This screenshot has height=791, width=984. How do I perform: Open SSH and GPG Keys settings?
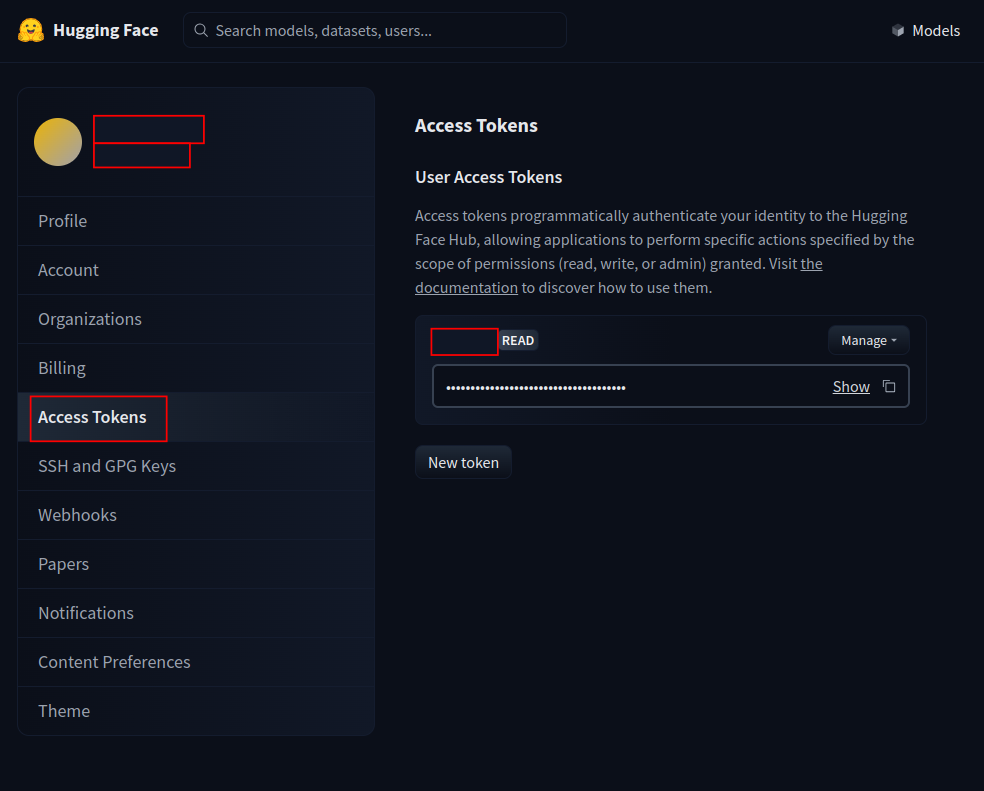[x=107, y=466]
